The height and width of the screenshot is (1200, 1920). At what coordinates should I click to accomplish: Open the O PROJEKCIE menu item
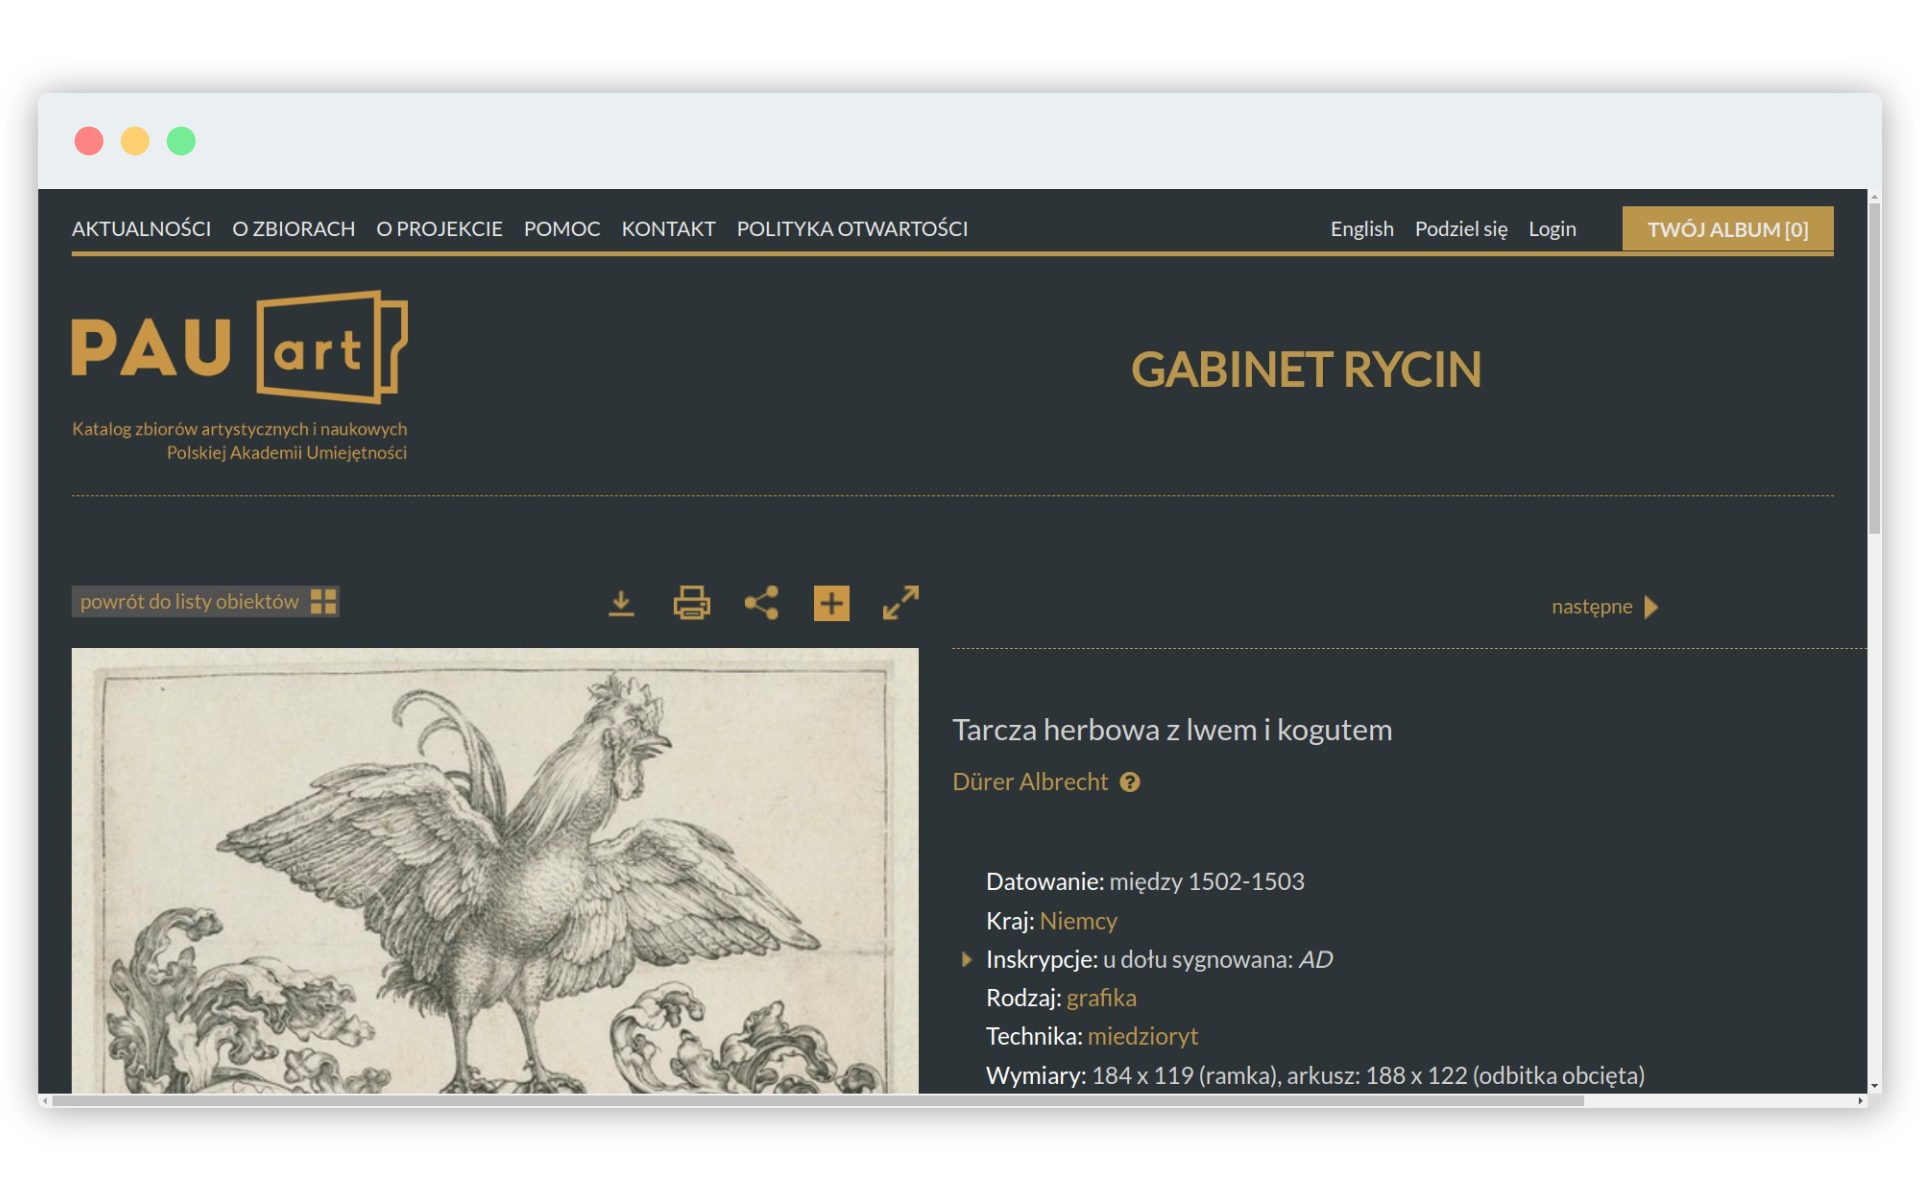(439, 229)
